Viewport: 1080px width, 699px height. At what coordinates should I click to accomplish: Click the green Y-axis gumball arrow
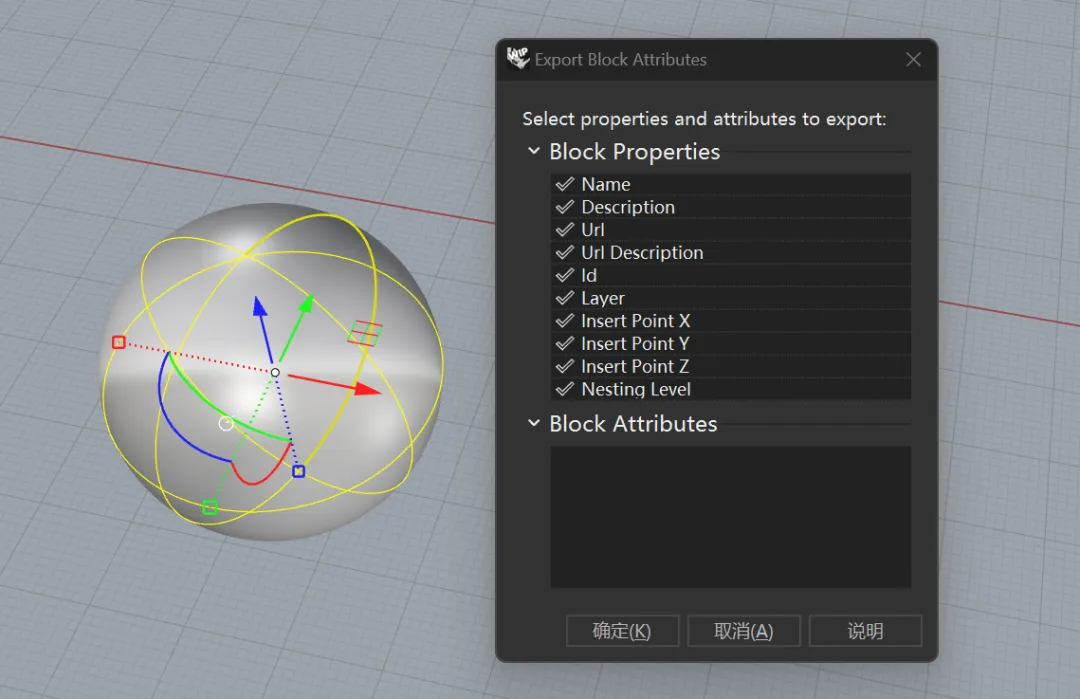[306, 302]
